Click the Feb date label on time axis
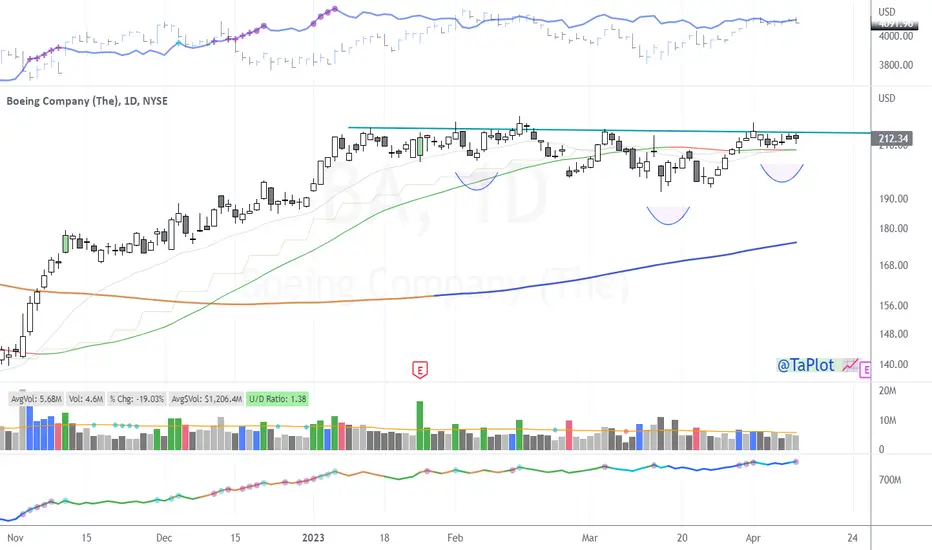 455,538
